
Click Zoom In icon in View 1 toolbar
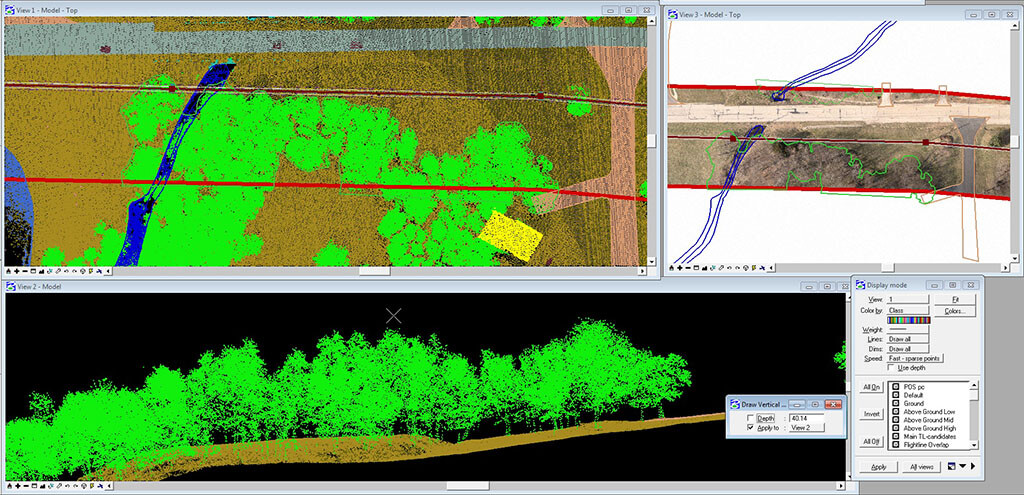[17, 270]
